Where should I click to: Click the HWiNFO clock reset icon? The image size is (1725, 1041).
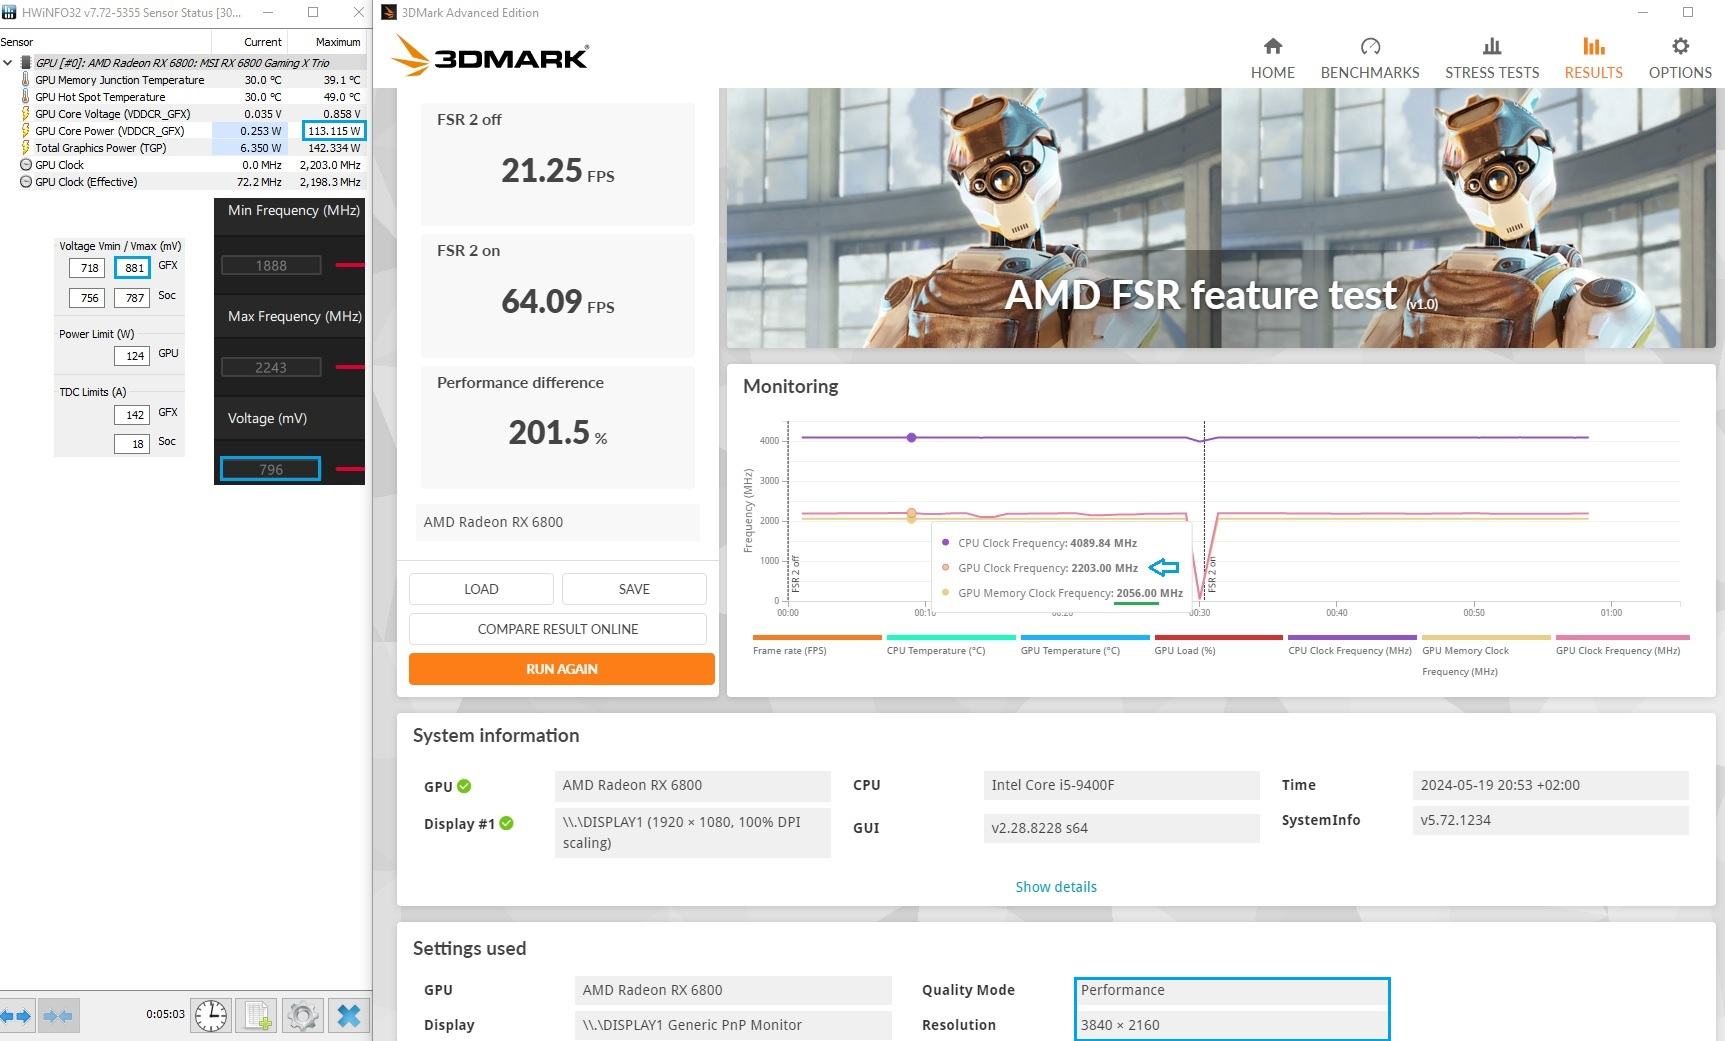[x=211, y=1016]
